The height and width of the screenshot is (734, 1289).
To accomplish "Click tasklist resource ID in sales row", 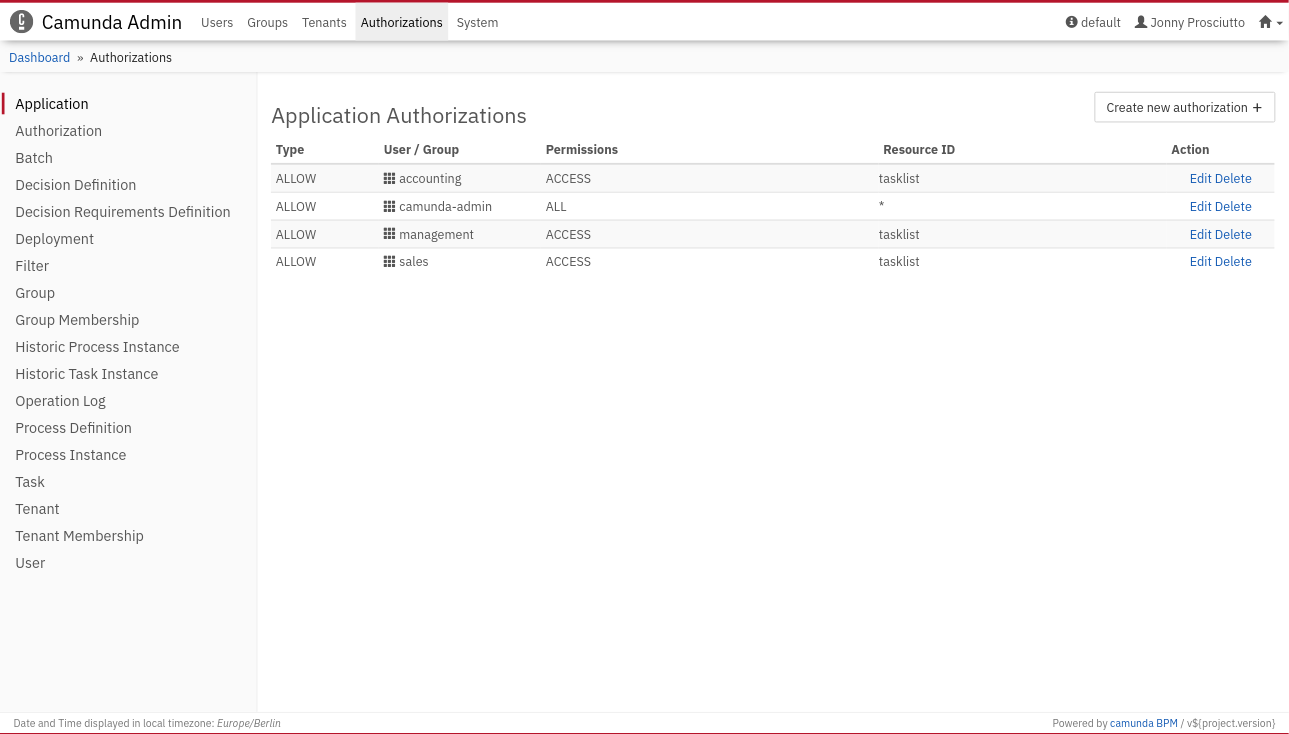I will [899, 261].
